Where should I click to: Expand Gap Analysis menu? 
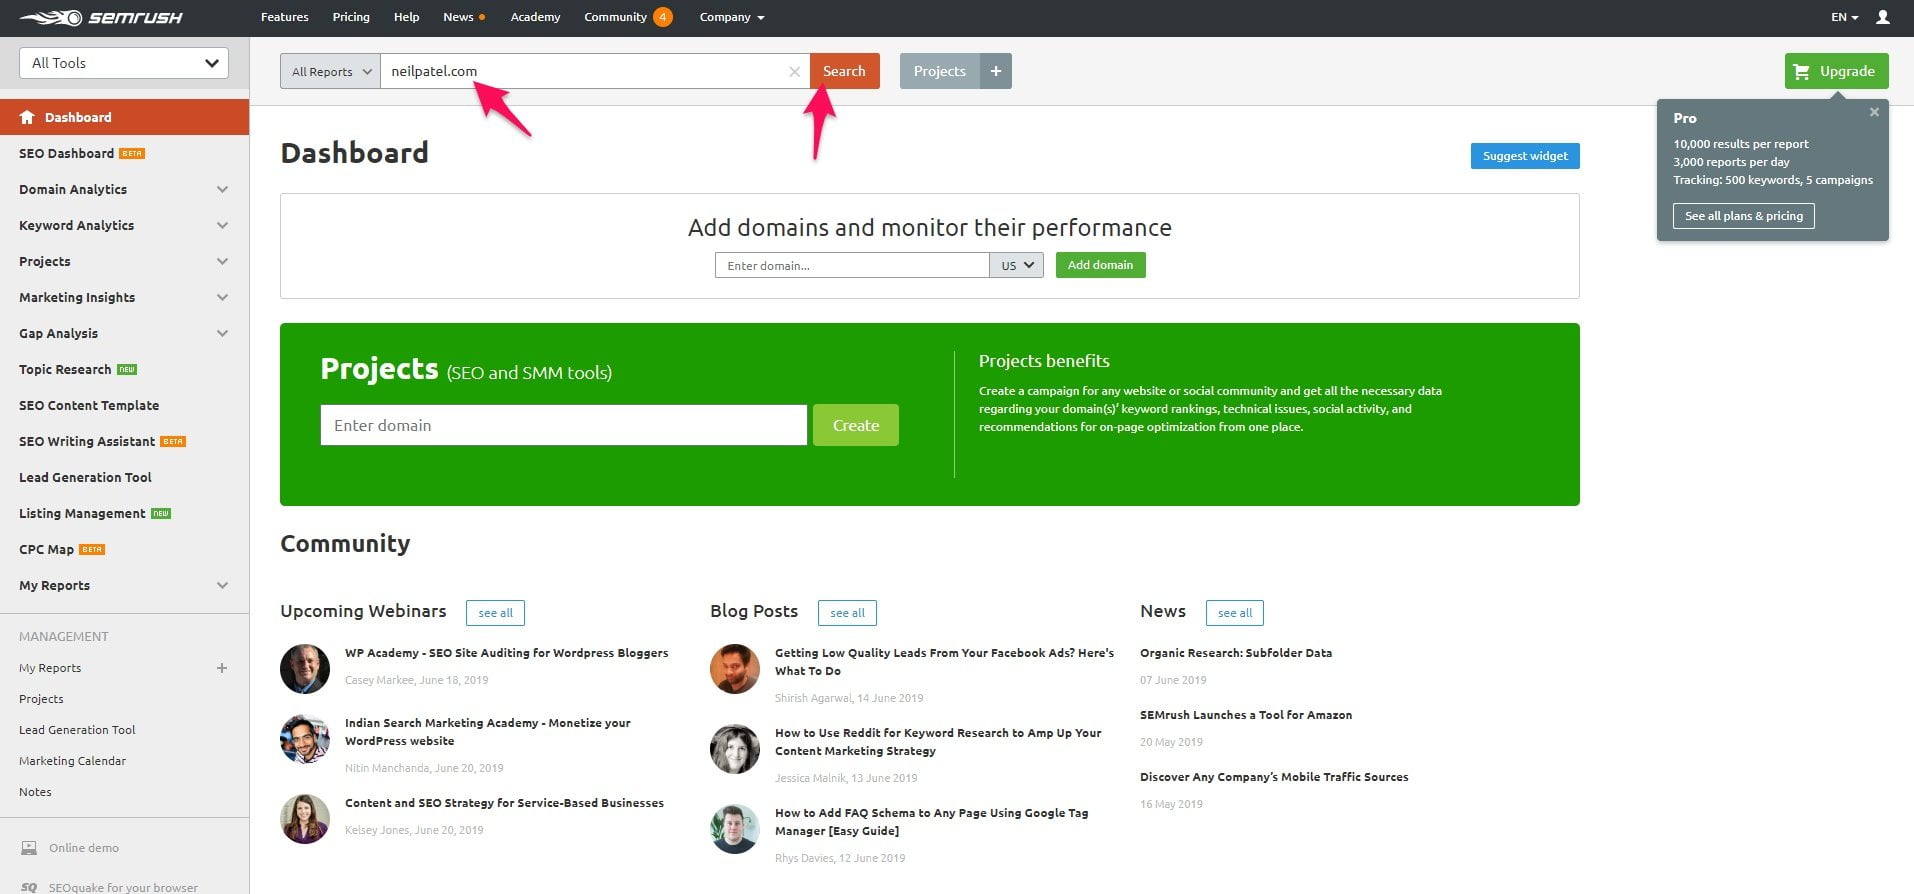(x=222, y=333)
